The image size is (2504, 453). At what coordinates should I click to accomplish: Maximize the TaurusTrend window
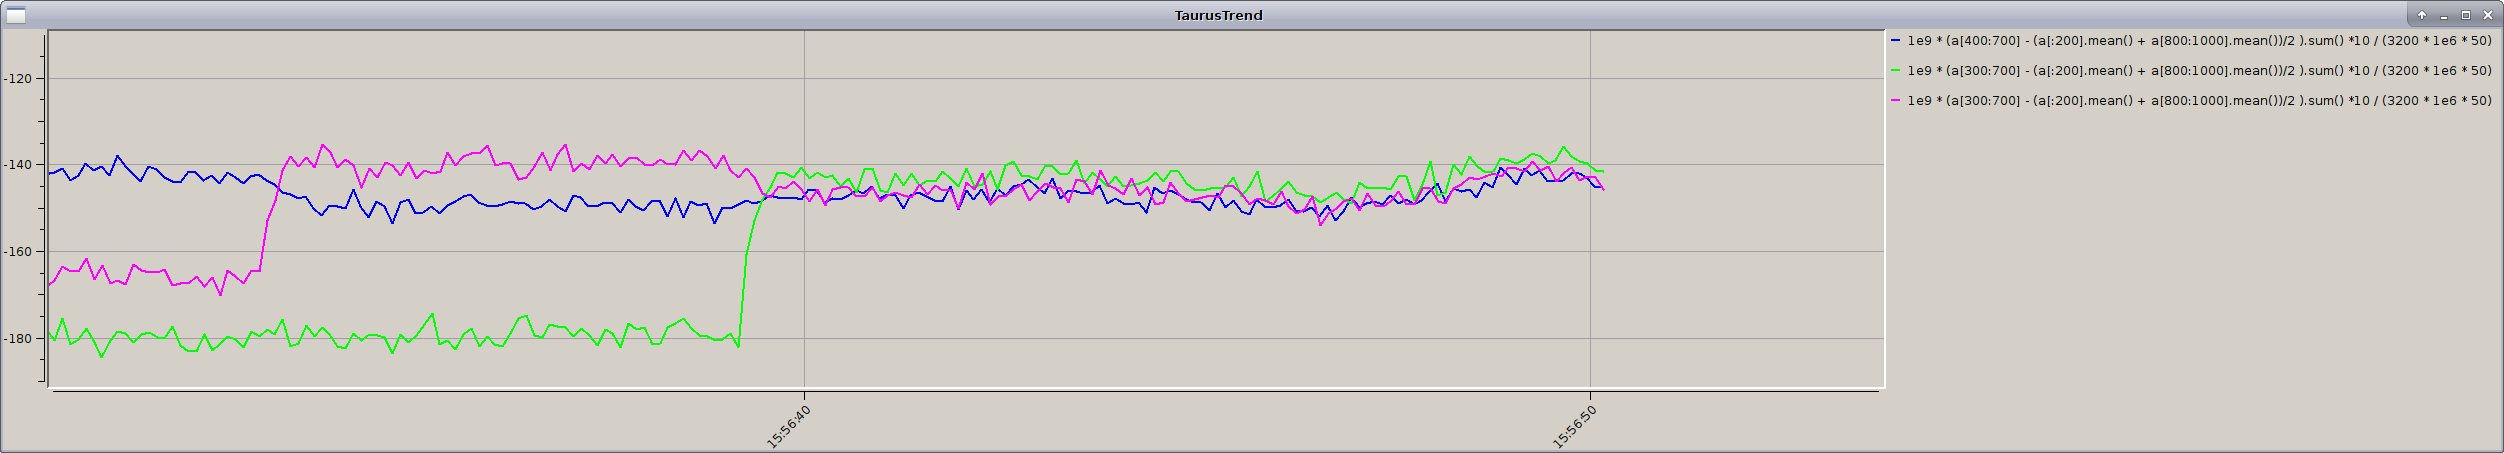[x=2465, y=15]
